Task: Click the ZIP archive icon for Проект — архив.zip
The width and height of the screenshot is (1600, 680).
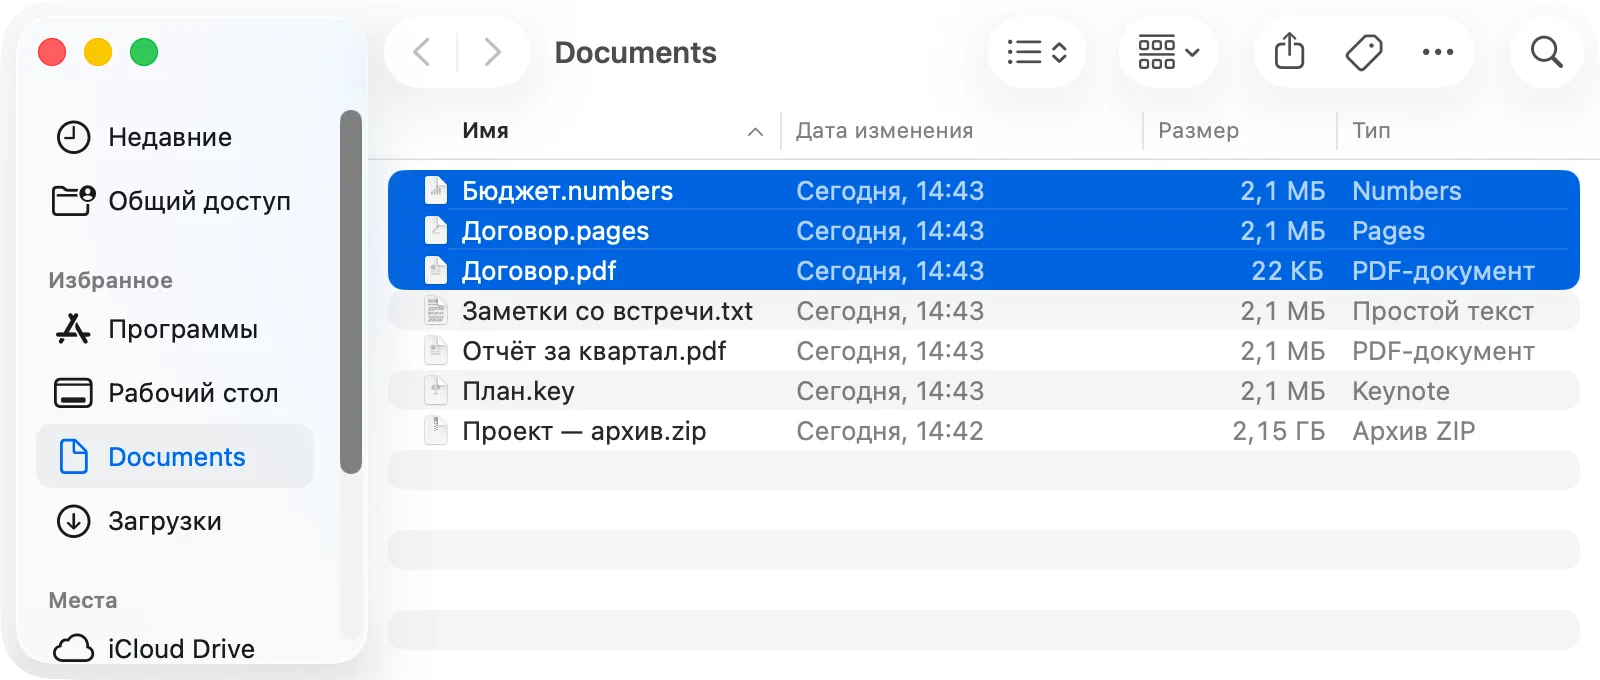Action: (436, 431)
